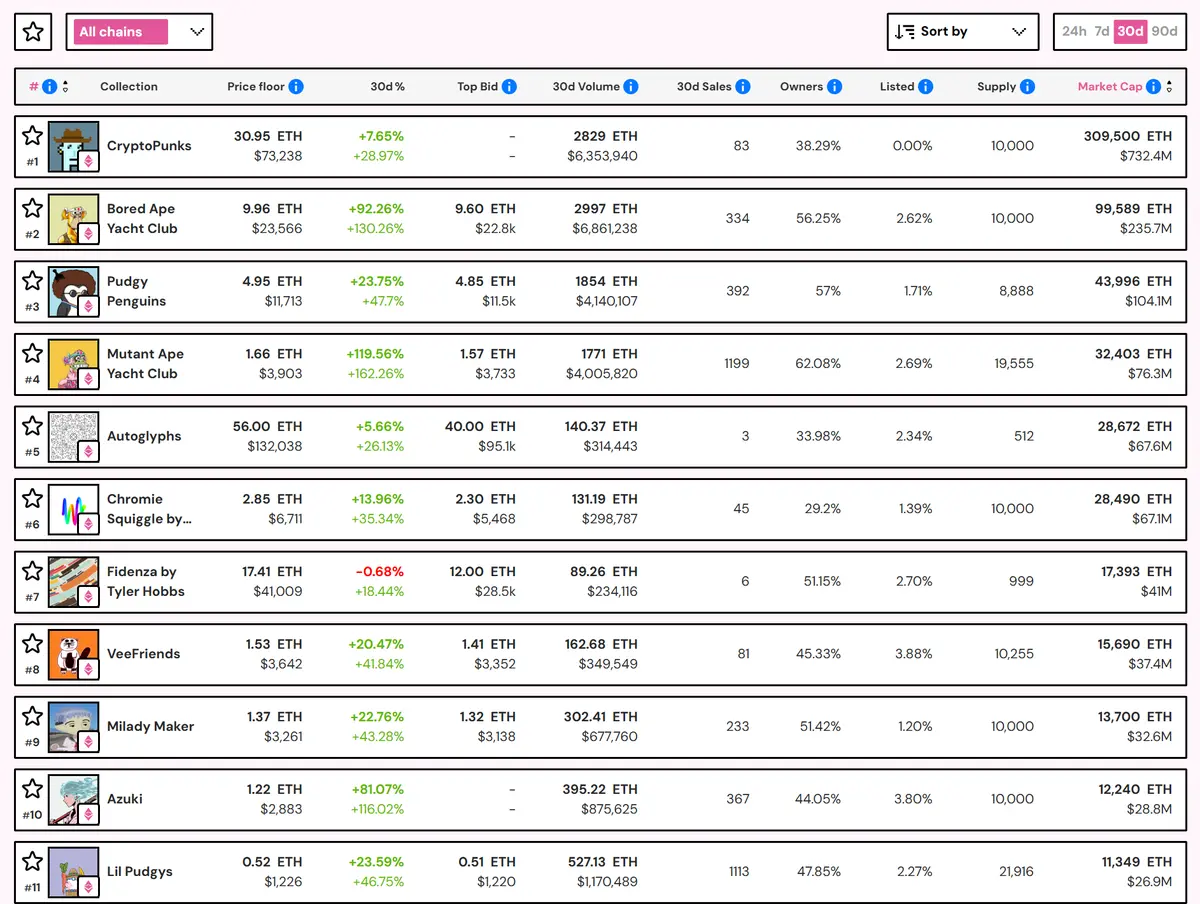
Task: Favorite Milady Maker with its star
Action: (33, 715)
